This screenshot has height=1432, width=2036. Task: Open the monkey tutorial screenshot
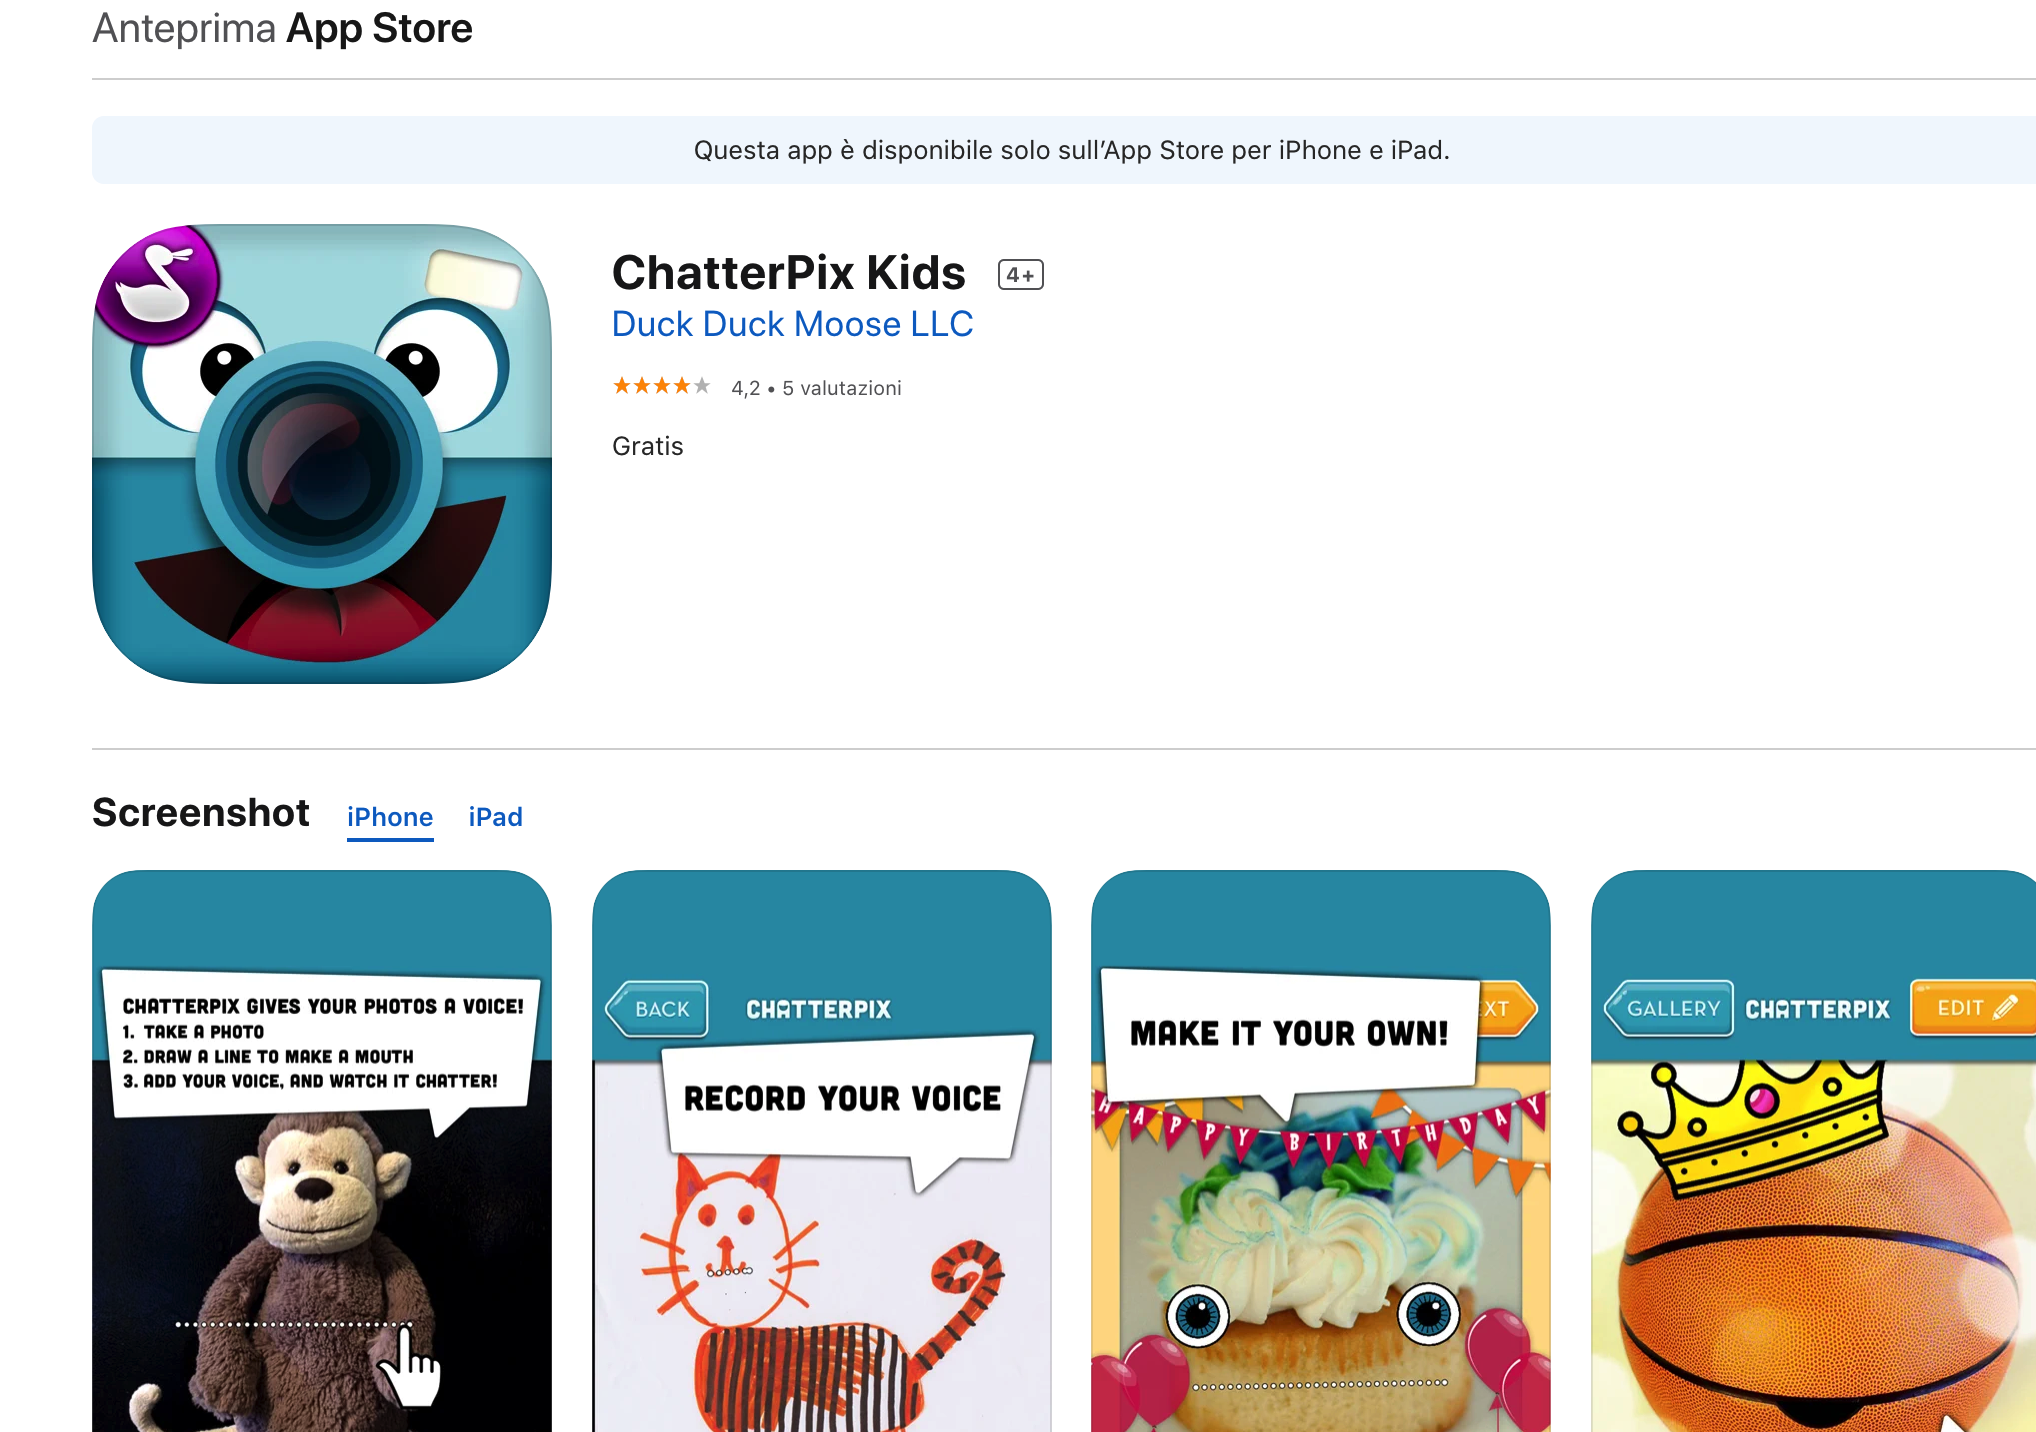coord(322,1151)
